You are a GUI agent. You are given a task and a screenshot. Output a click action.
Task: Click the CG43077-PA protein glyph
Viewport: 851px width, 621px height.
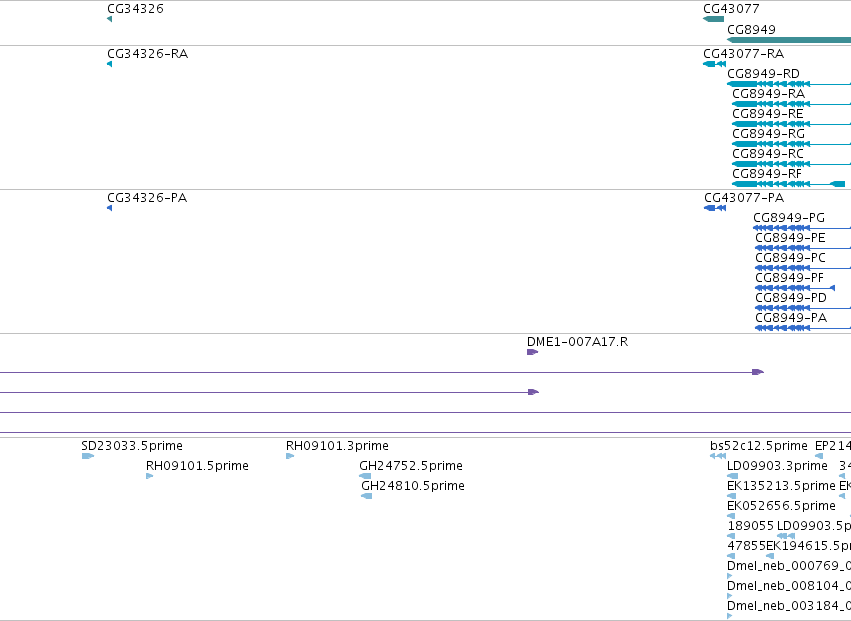(715, 208)
